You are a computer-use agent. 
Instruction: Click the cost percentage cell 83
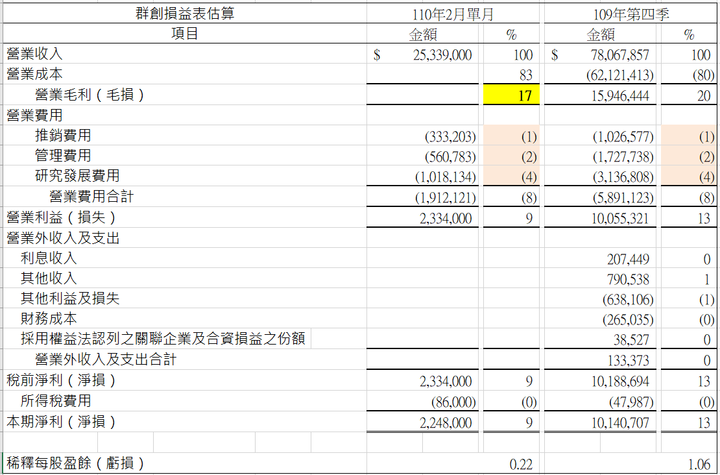(525, 75)
